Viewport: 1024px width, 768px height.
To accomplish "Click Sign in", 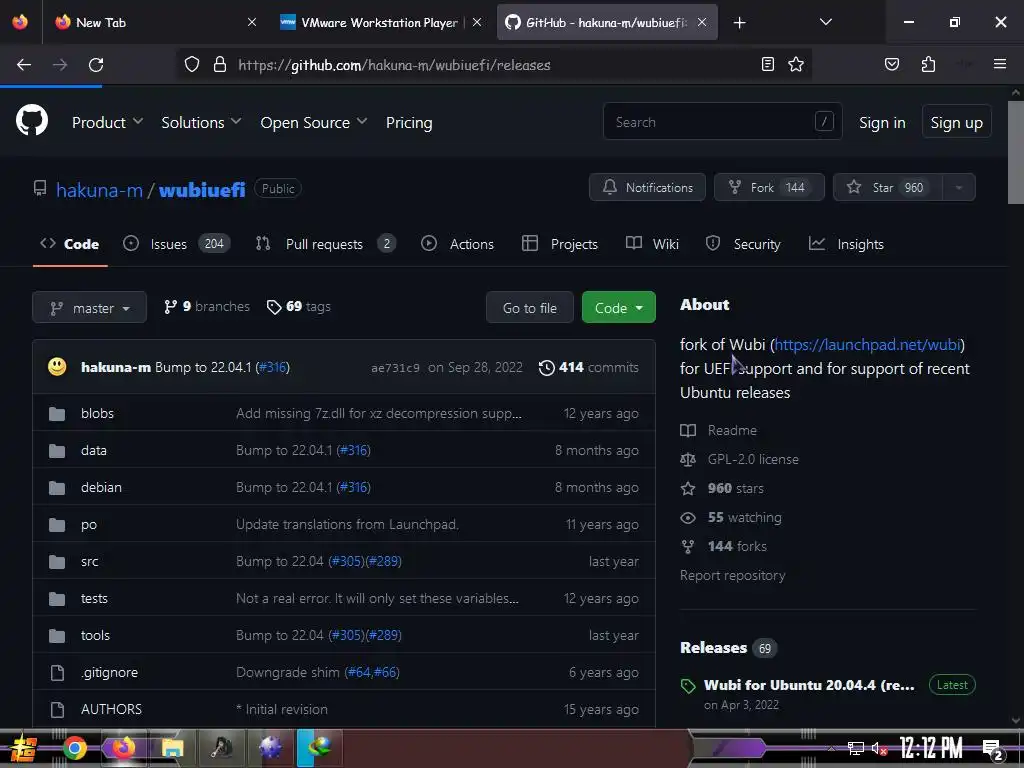I will [x=882, y=122].
